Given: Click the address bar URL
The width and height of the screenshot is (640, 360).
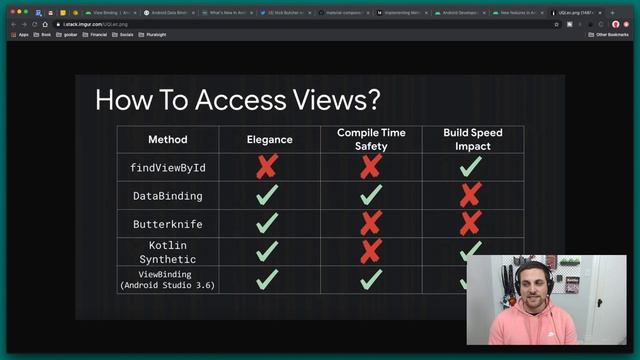Looking at the screenshot, I should [95, 24].
